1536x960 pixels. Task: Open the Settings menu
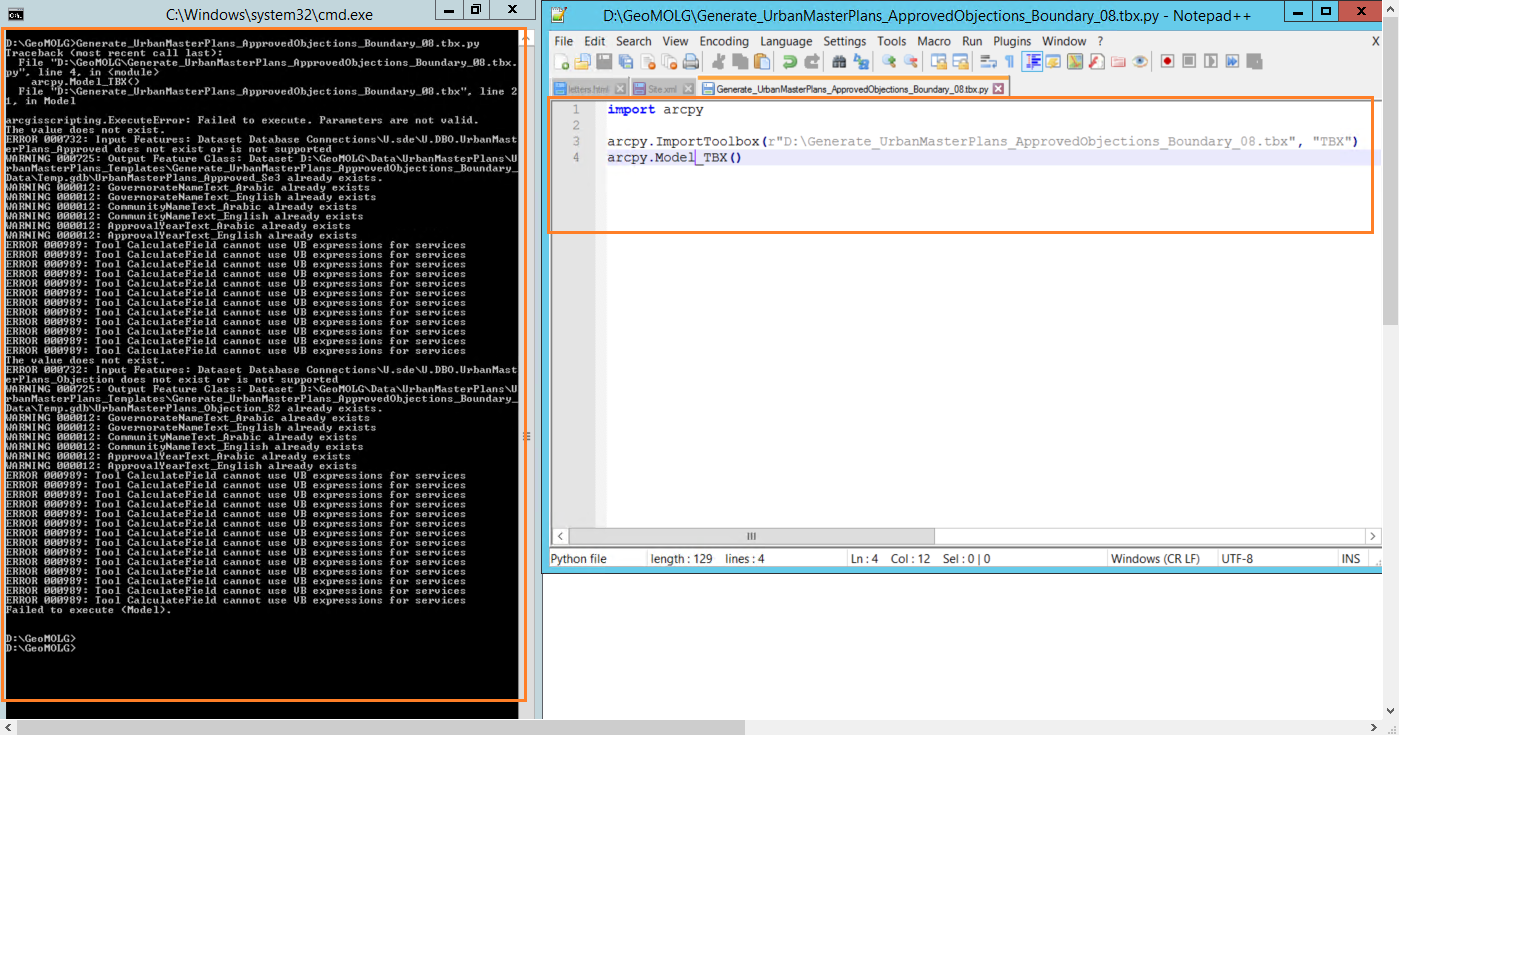pyautogui.click(x=845, y=41)
